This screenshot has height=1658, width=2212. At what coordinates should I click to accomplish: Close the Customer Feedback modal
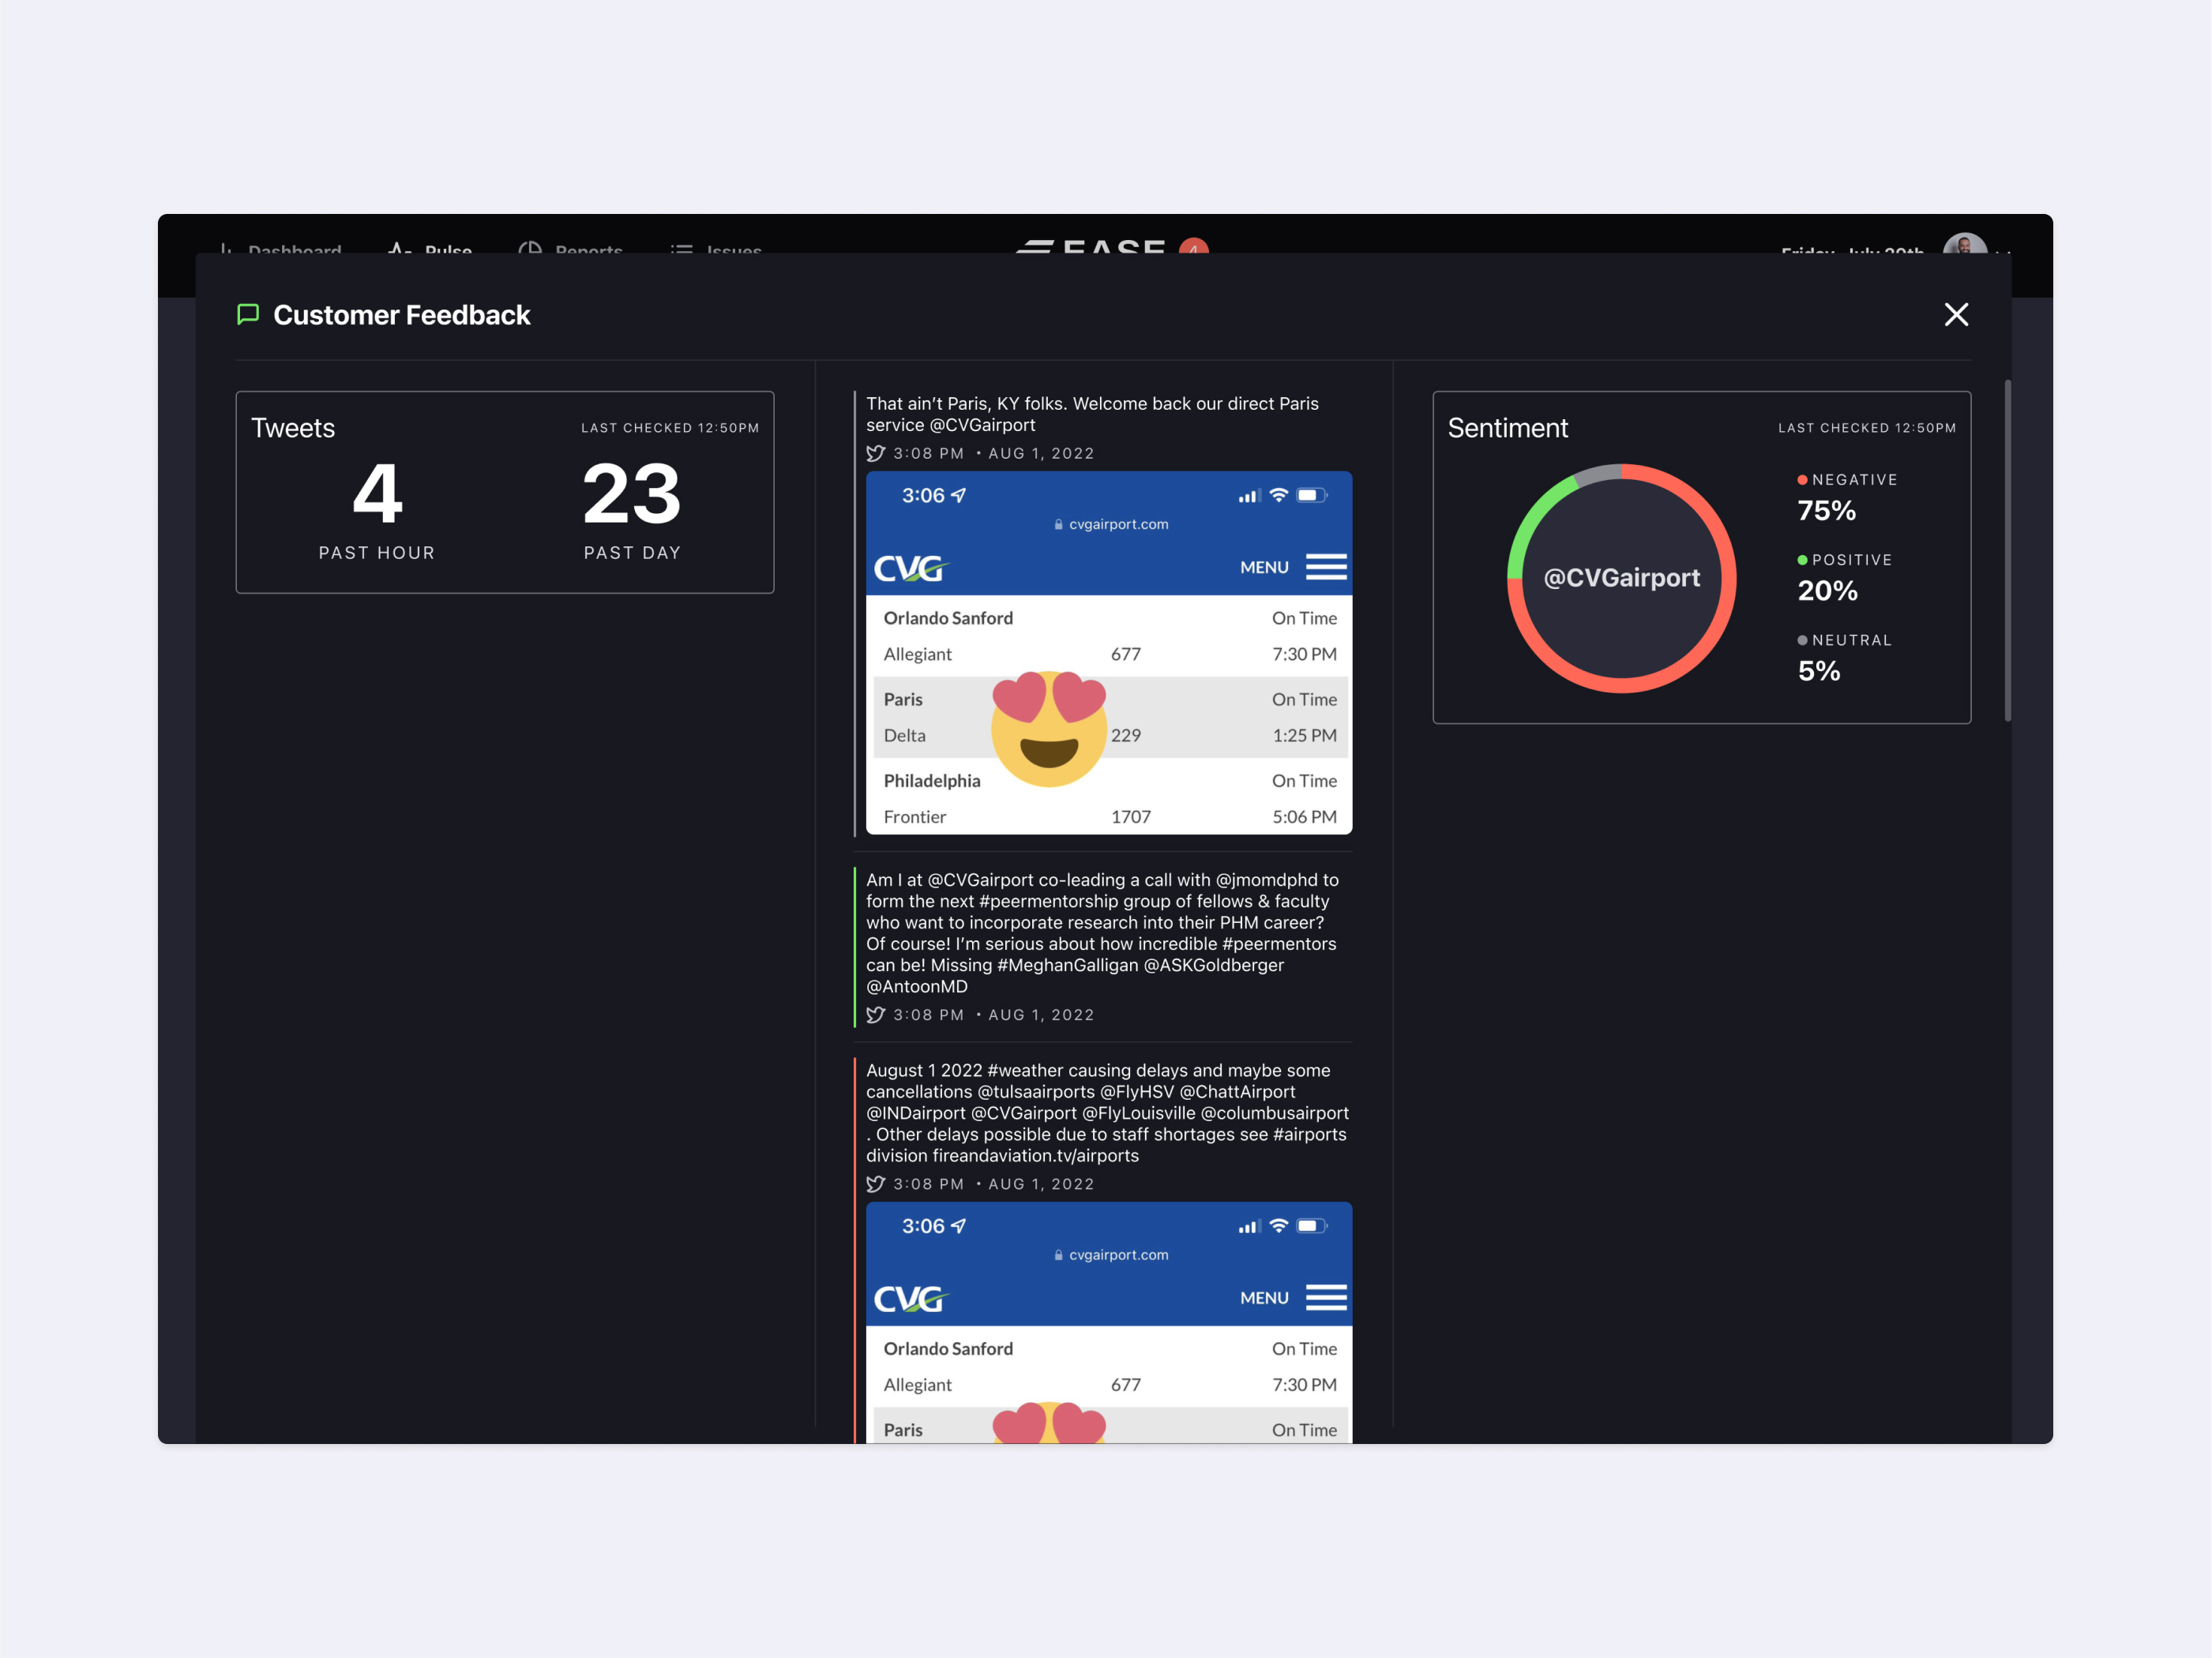point(1956,314)
